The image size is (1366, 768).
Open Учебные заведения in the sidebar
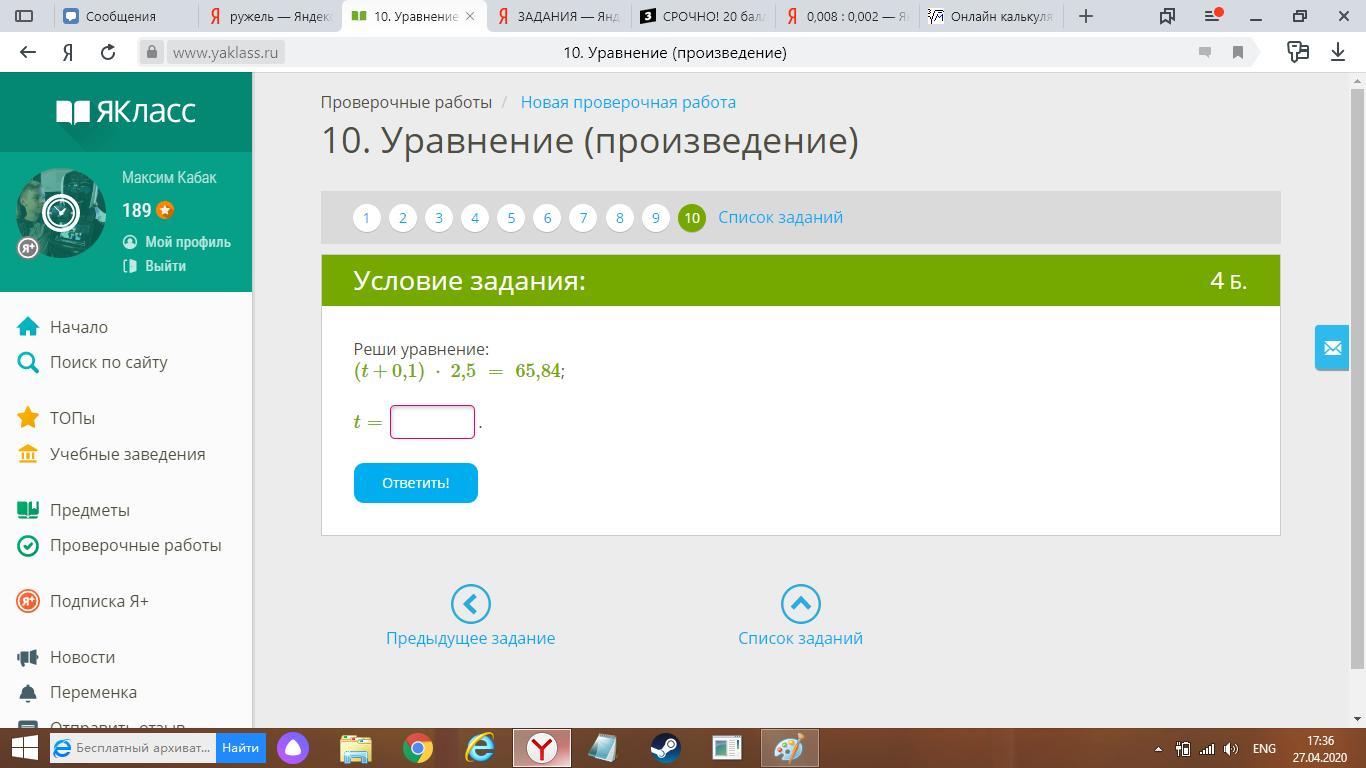[x=128, y=454]
